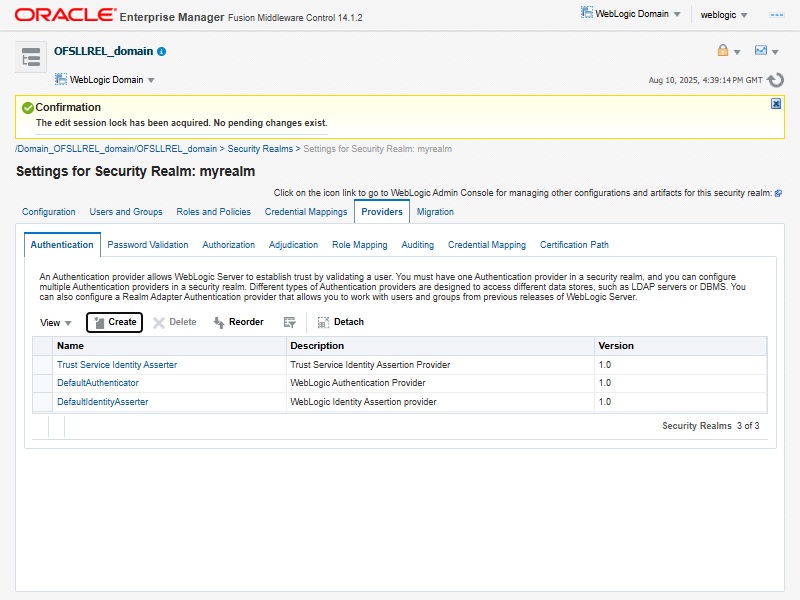The image size is (800, 600).
Task: Open the WebLogic Admin Console link icon
Action: [x=778, y=193]
